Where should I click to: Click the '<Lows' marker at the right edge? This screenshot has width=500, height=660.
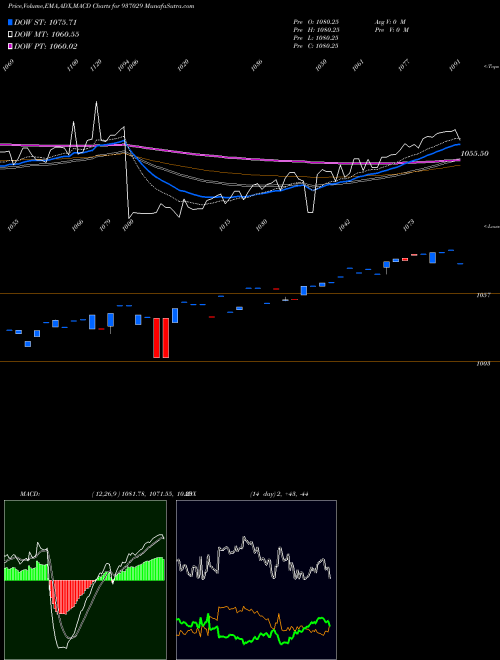click(491, 226)
